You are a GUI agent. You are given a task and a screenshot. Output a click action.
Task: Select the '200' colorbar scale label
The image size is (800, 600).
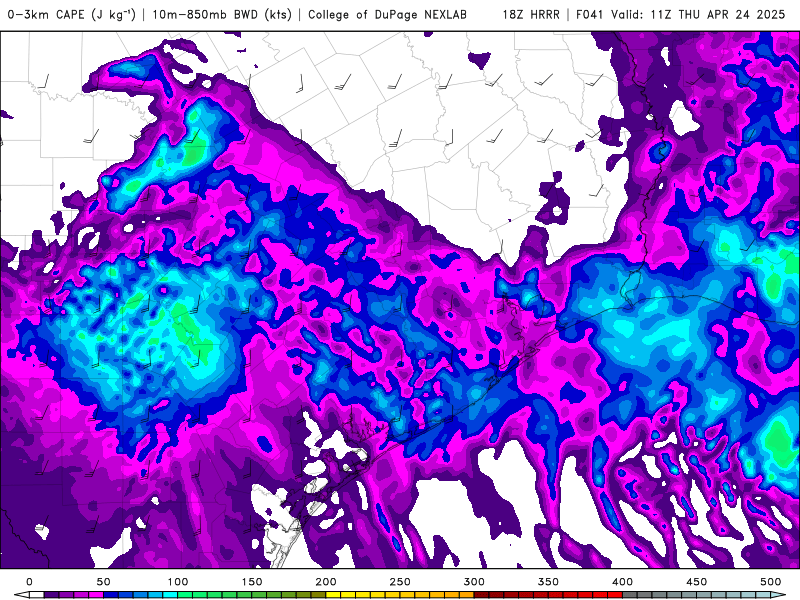326,582
